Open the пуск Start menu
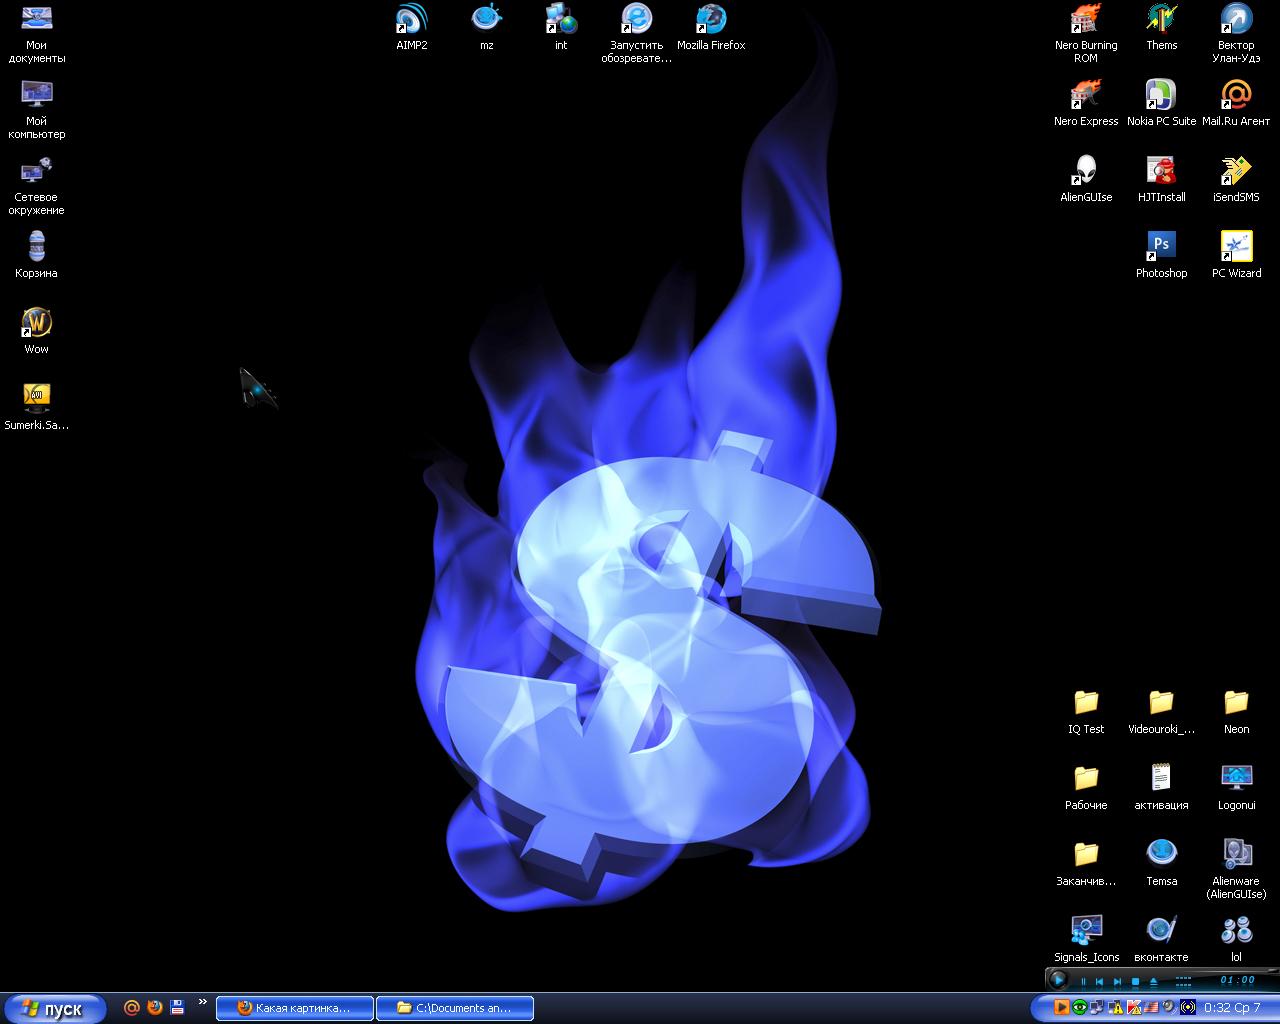 click(53, 1008)
